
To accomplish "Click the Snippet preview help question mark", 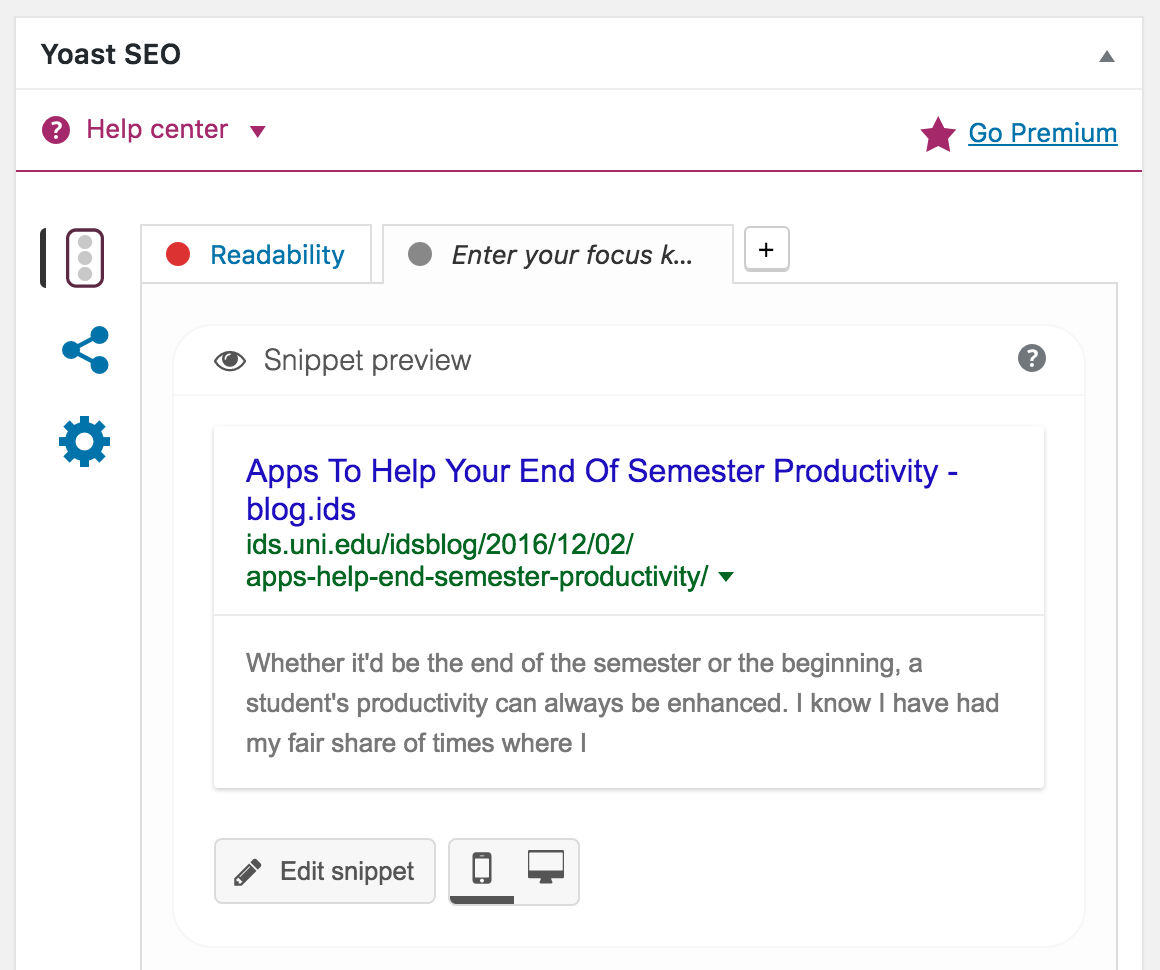I will [x=1031, y=358].
